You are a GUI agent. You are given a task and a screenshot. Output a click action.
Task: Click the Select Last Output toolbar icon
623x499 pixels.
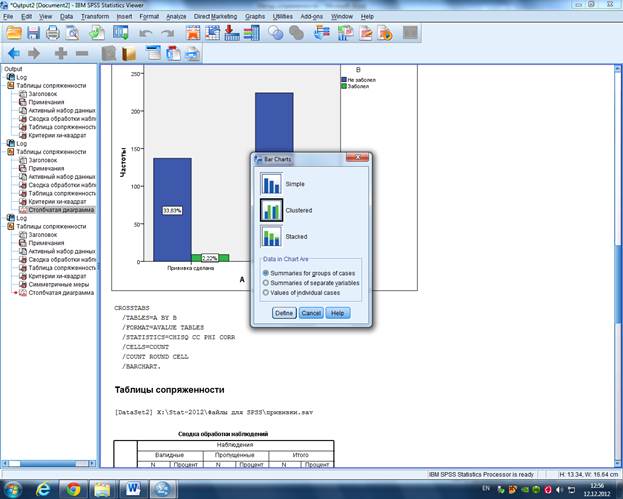click(x=322, y=33)
